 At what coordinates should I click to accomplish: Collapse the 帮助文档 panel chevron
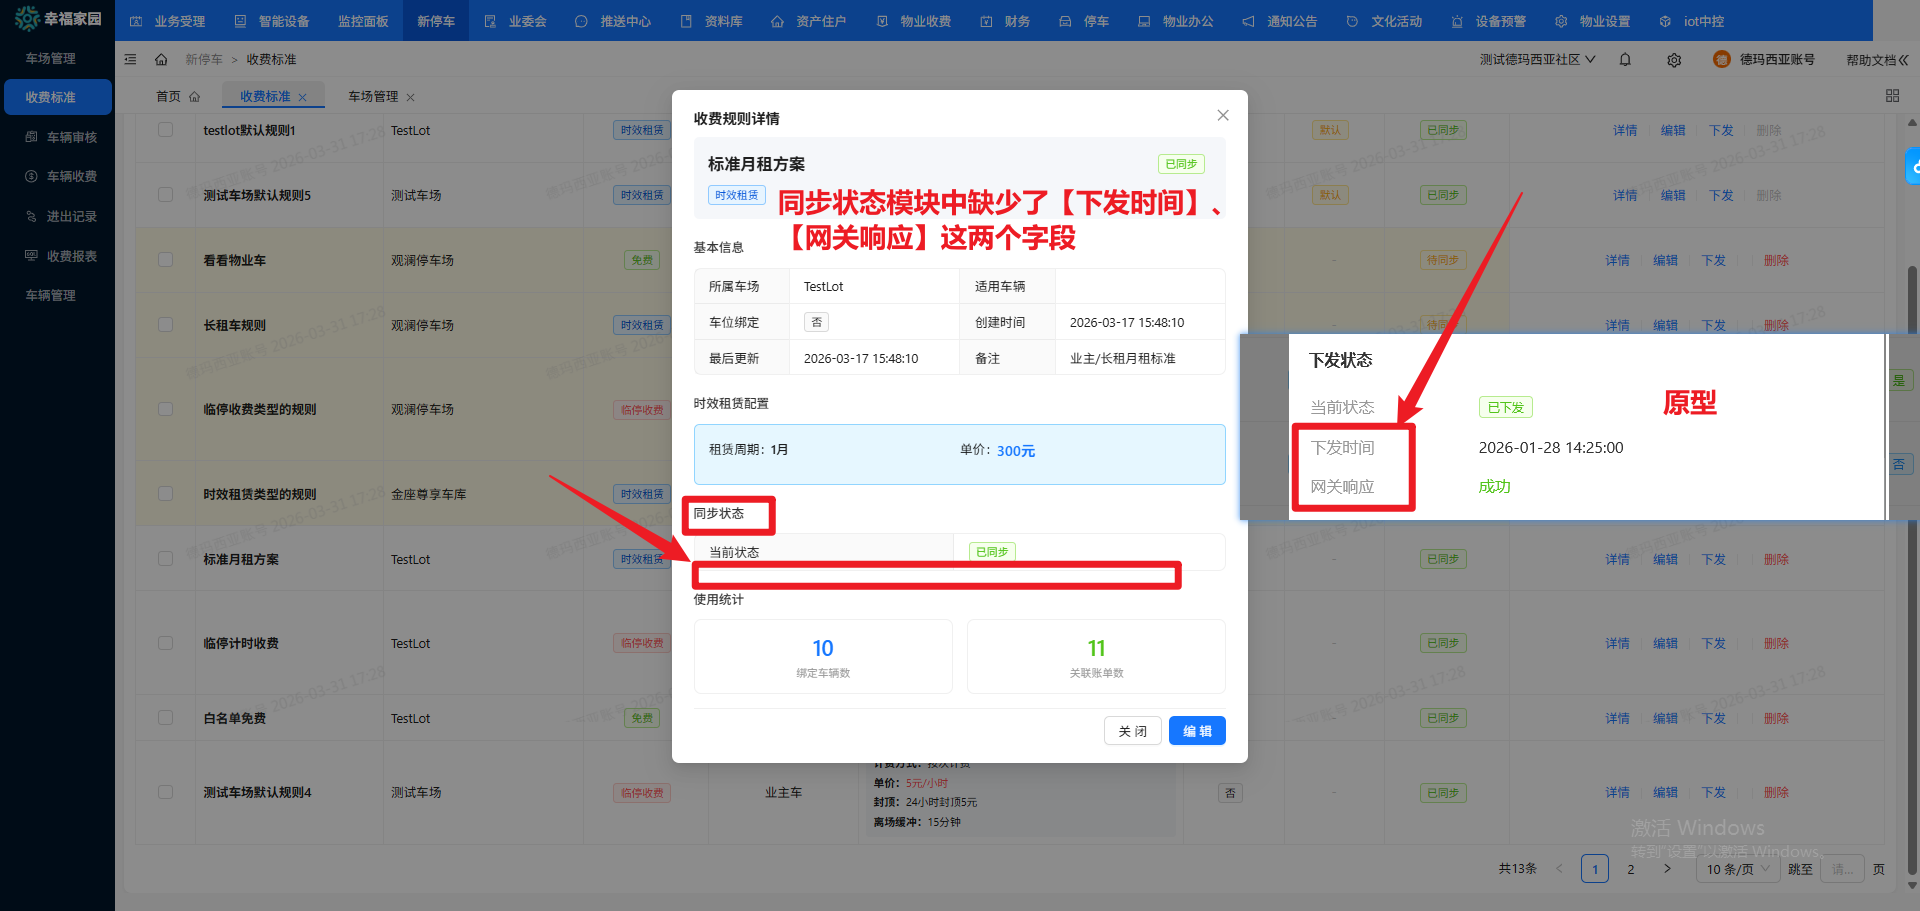pyautogui.click(x=1903, y=60)
